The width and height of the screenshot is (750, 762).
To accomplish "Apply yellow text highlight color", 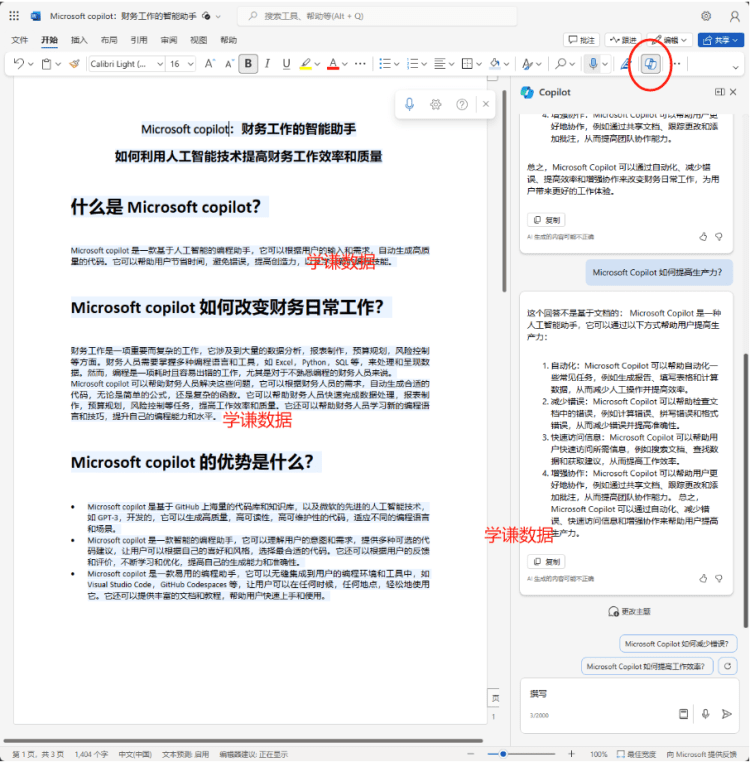I will tap(305, 64).
